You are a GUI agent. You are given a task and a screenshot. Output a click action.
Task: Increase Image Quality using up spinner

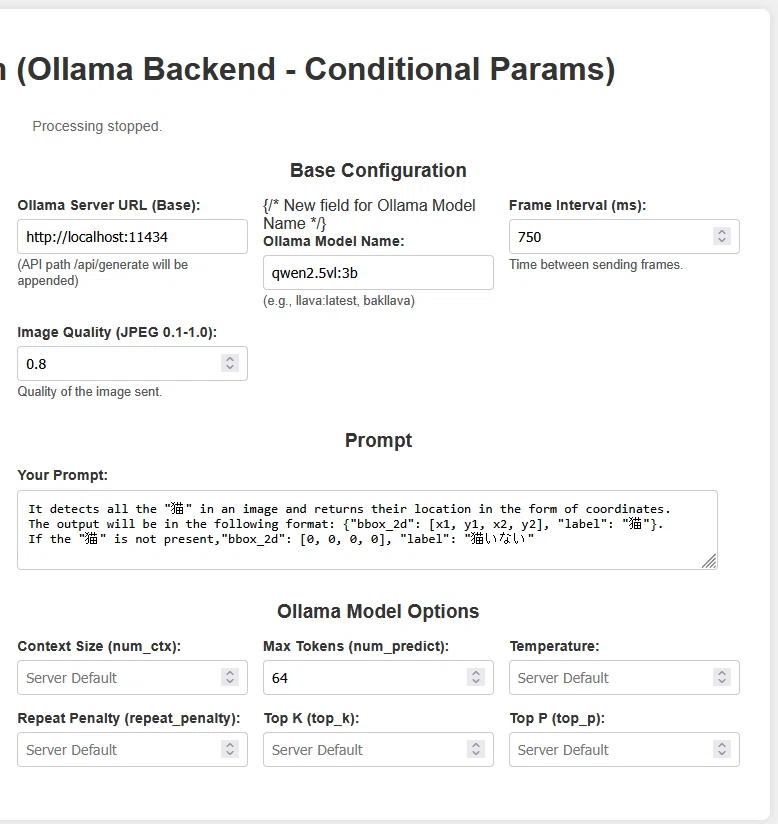coord(230,359)
